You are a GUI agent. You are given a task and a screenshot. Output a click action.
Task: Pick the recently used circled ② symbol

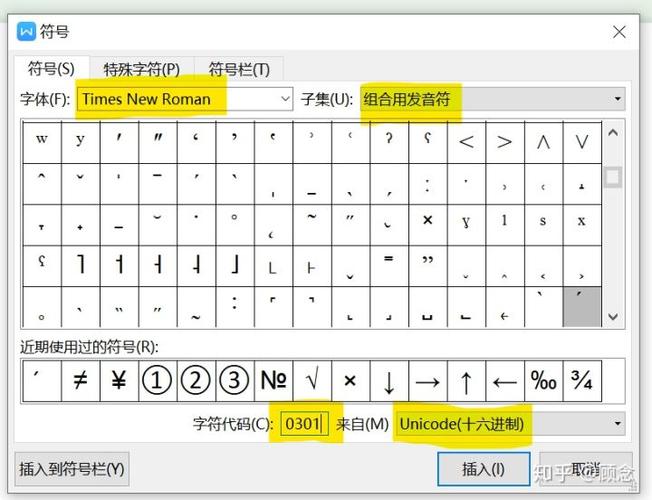[x=196, y=381]
